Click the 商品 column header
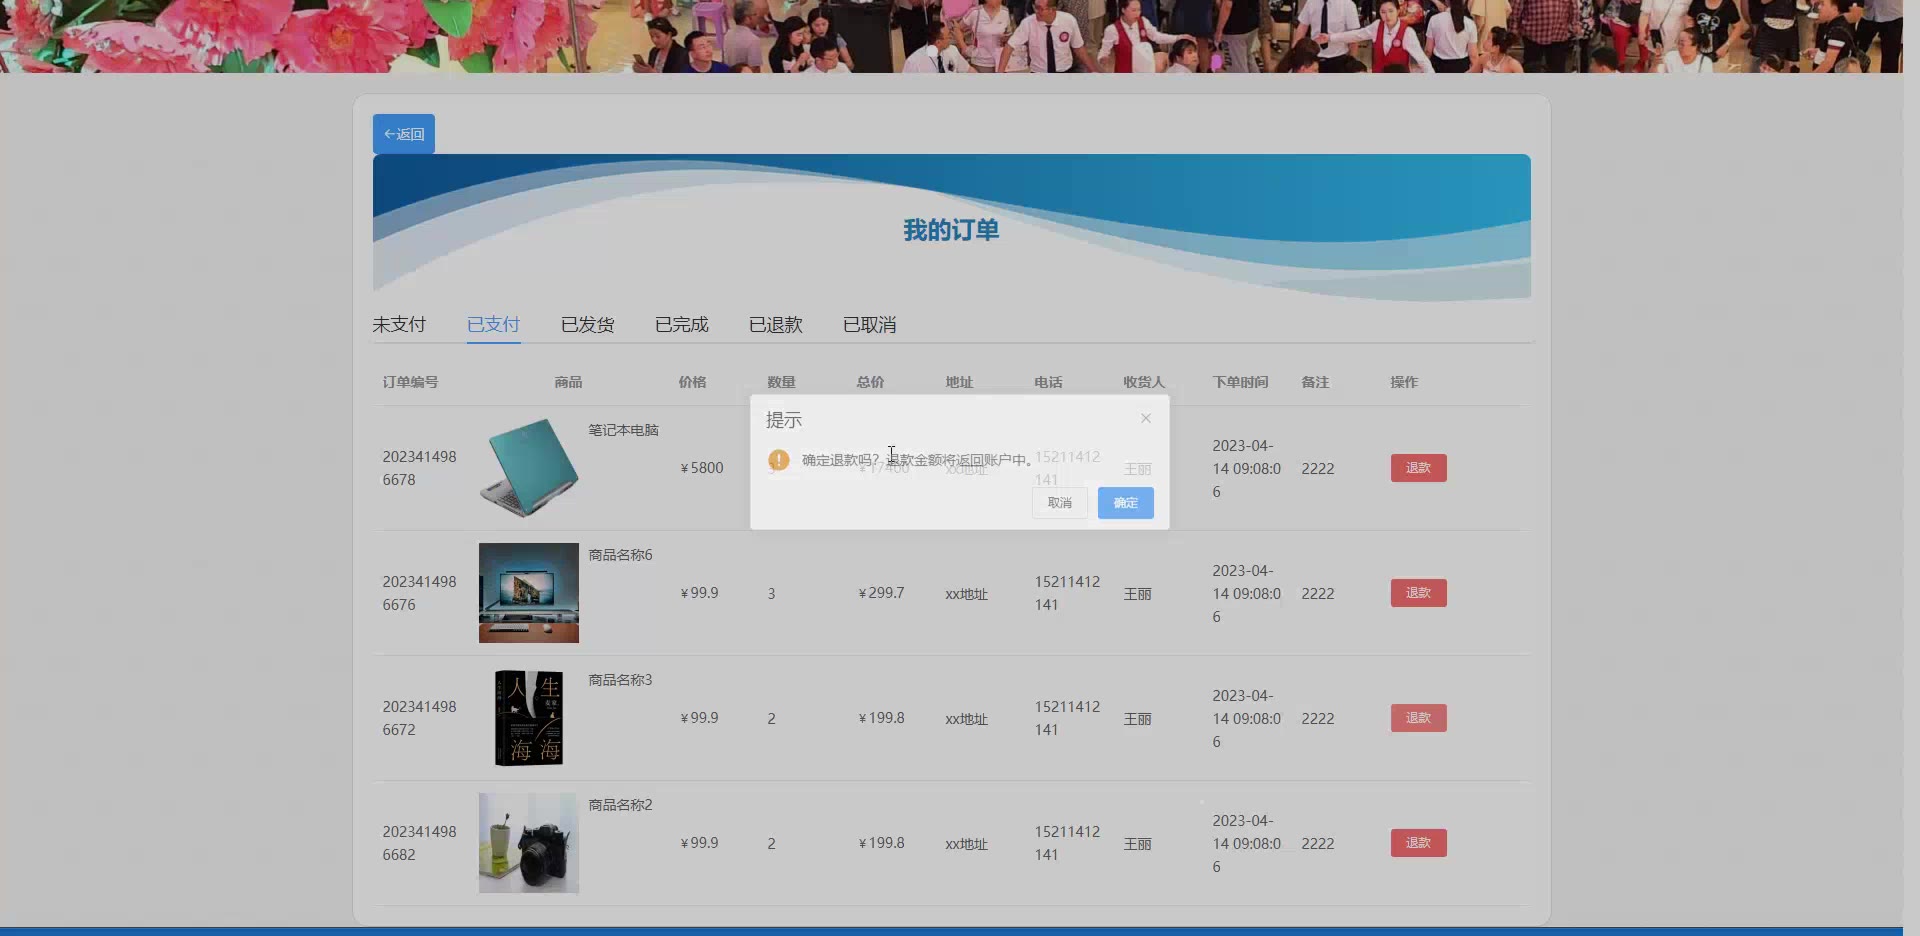This screenshot has width=1920, height=936. point(568,382)
